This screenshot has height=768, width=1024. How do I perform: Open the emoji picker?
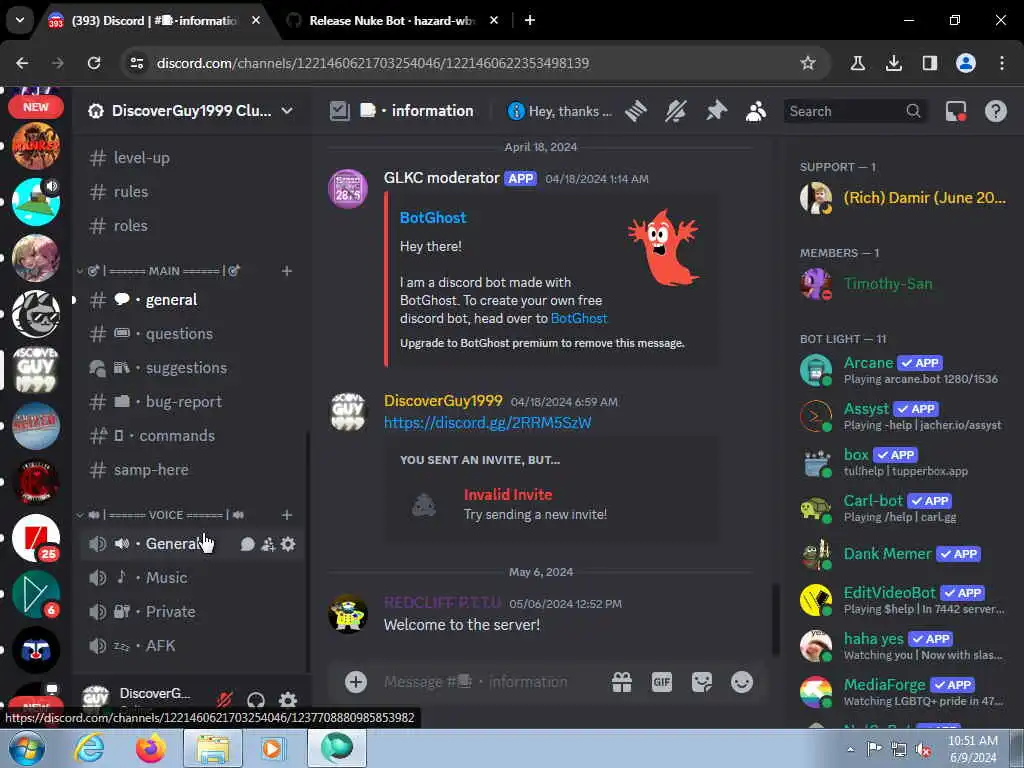click(x=742, y=682)
